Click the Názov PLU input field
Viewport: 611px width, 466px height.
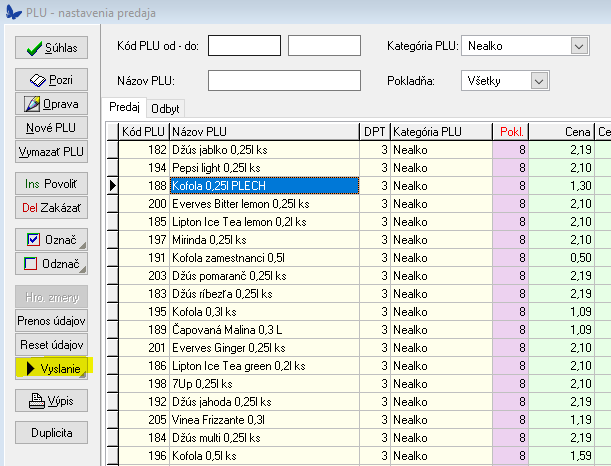click(284, 80)
